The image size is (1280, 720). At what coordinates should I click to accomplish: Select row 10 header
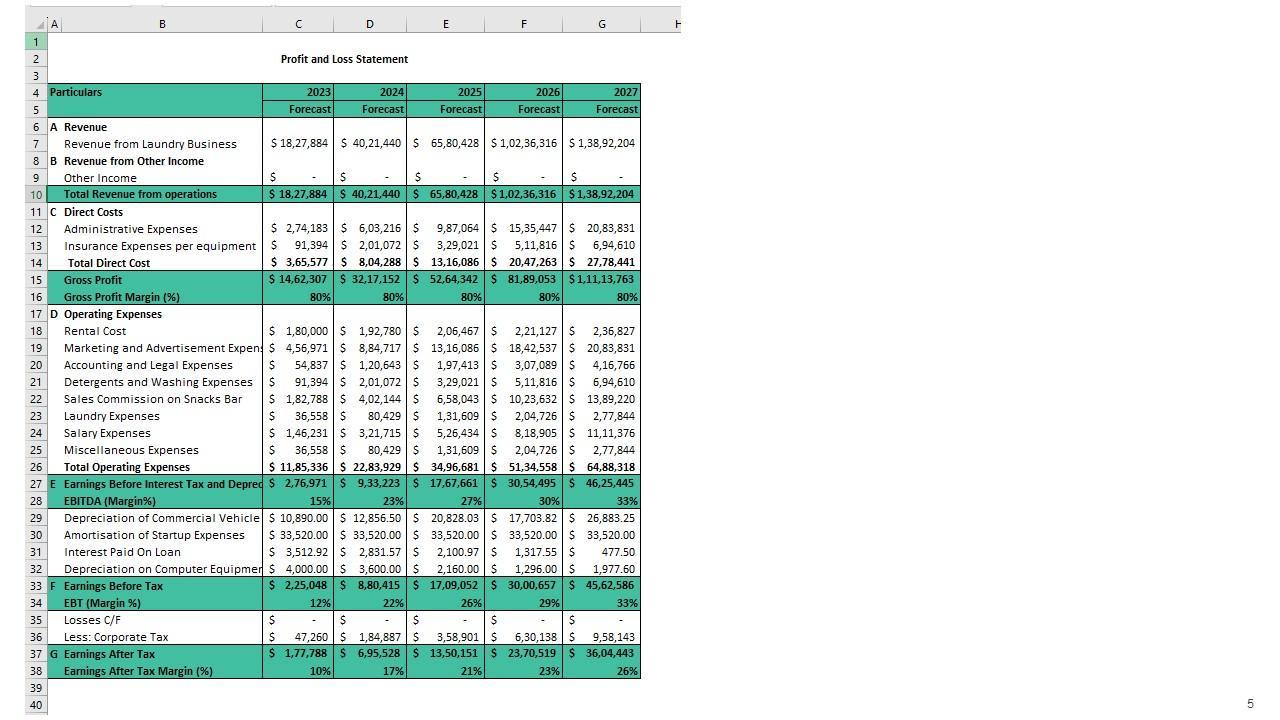tap(36, 195)
